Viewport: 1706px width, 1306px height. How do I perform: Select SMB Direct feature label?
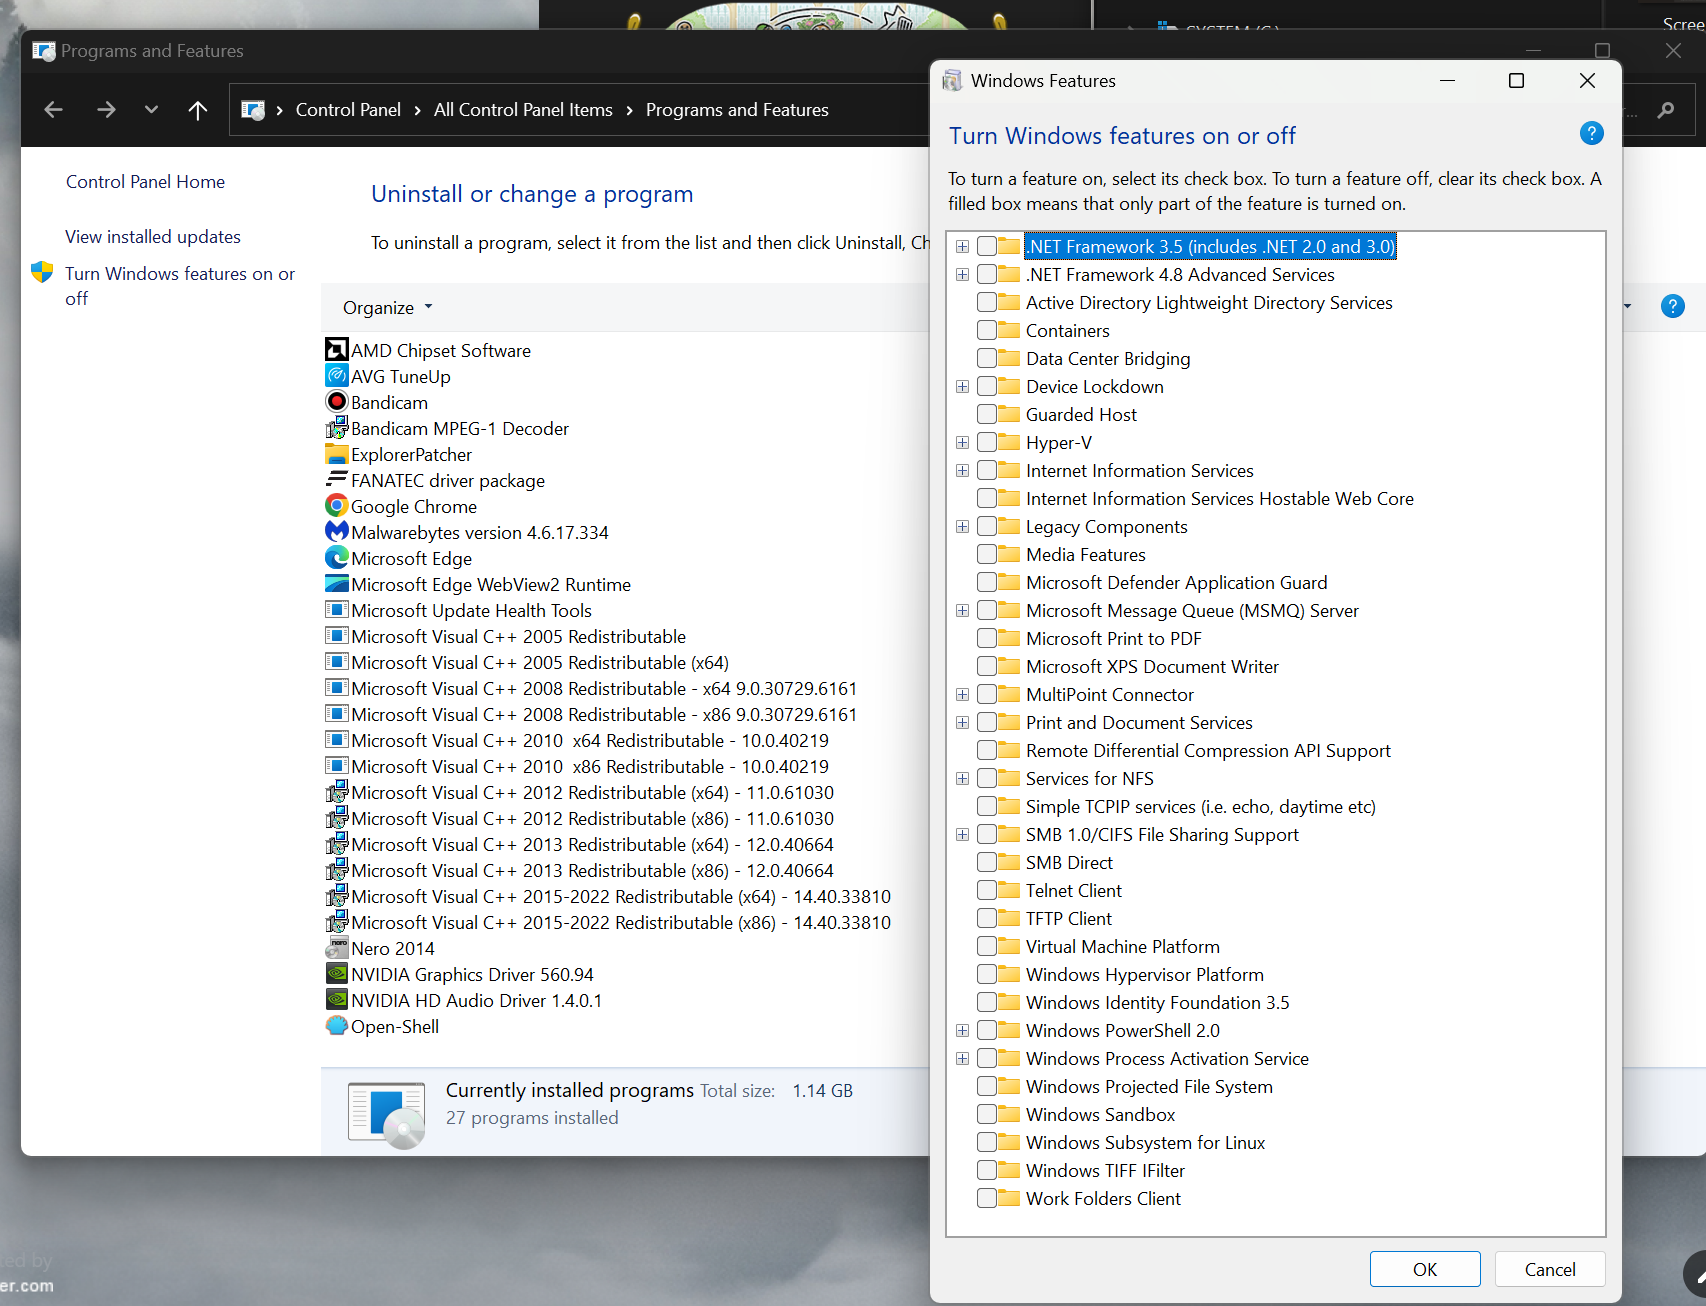[x=1069, y=862]
